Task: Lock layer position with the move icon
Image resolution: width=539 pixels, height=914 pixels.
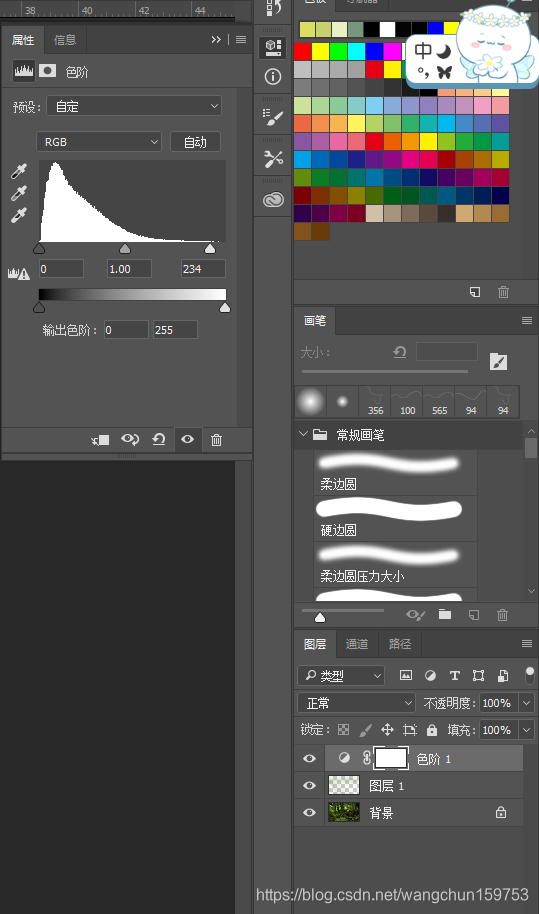Action: (x=387, y=729)
